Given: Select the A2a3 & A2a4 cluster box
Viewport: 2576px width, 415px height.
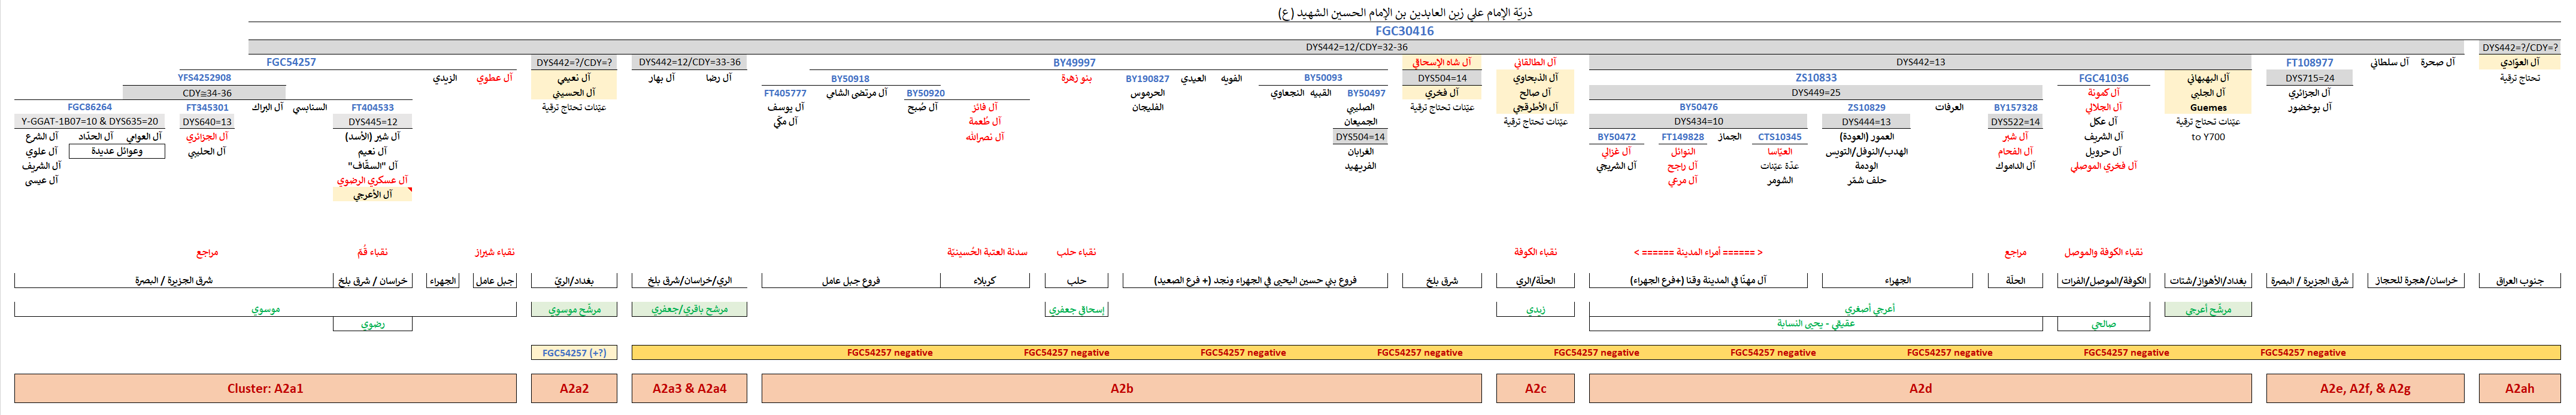Looking at the screenshot, I should click(x=689, y=388).
